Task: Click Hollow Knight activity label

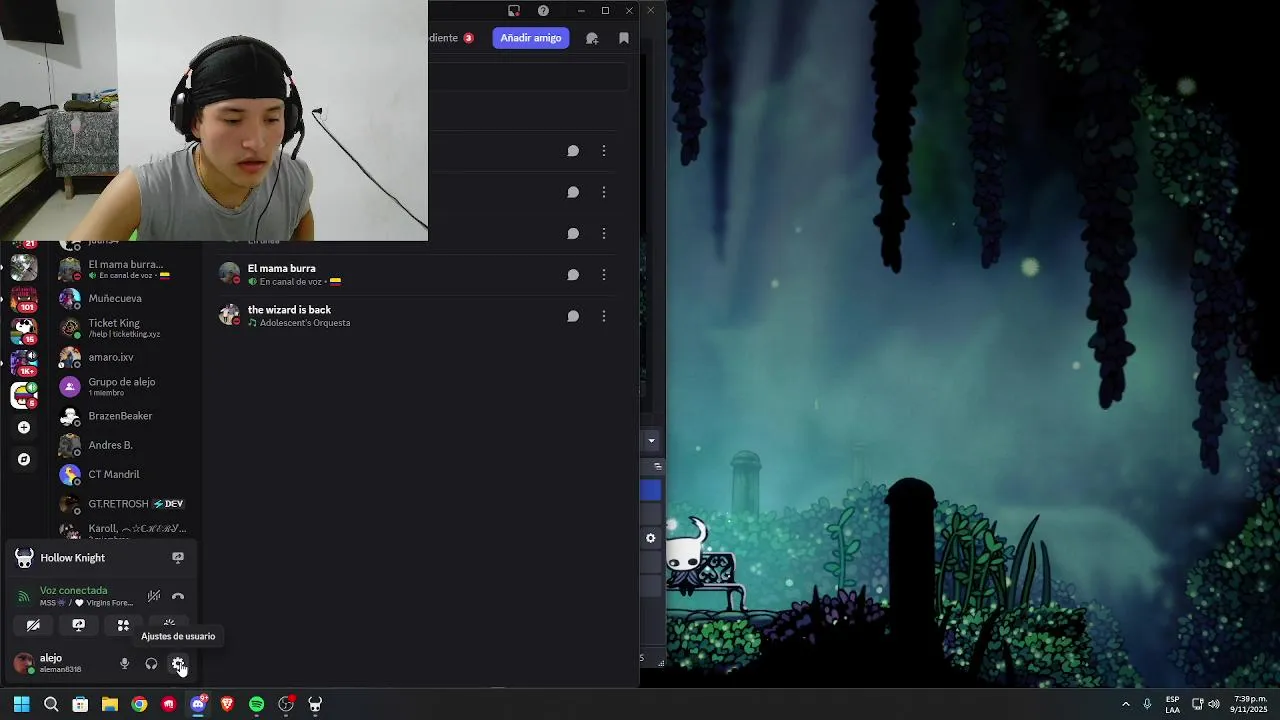Action: (72, 558)
